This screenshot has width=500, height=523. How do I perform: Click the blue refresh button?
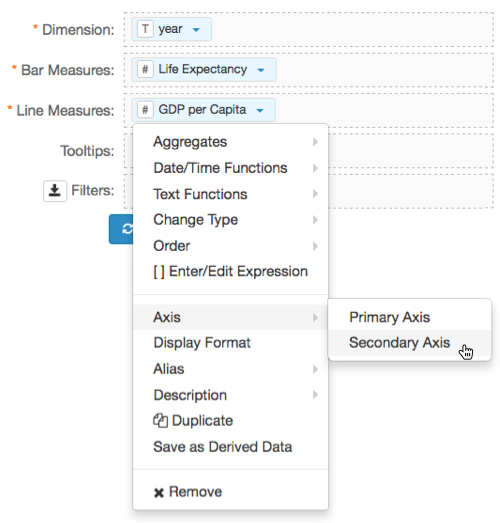(x=121, y=229)
